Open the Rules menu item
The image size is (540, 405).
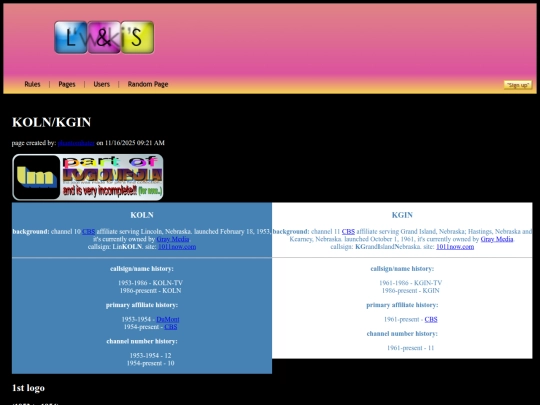(x=32, y=84)
